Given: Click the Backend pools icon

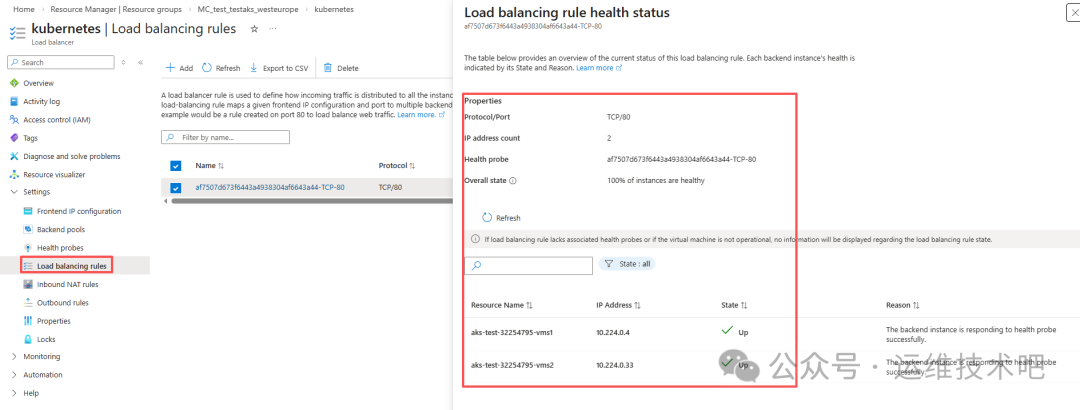Looking at the screenshot, I should tap(28, 229).
